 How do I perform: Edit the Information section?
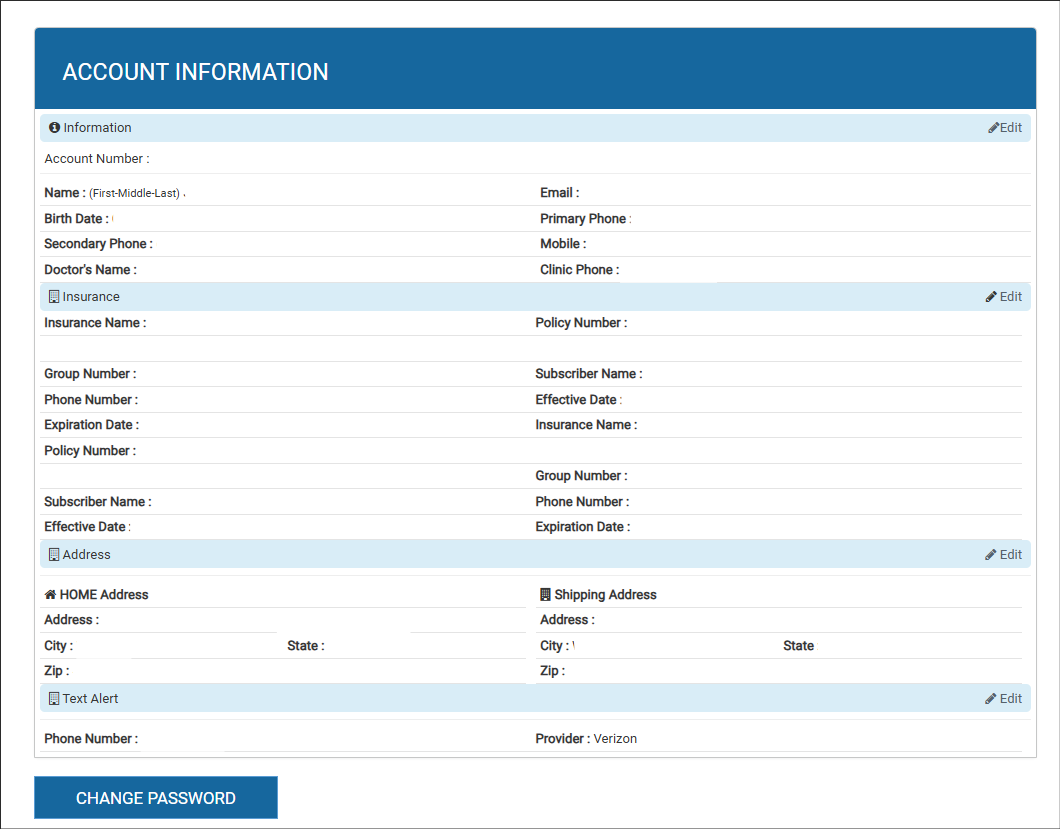[x=1005, y=127]
